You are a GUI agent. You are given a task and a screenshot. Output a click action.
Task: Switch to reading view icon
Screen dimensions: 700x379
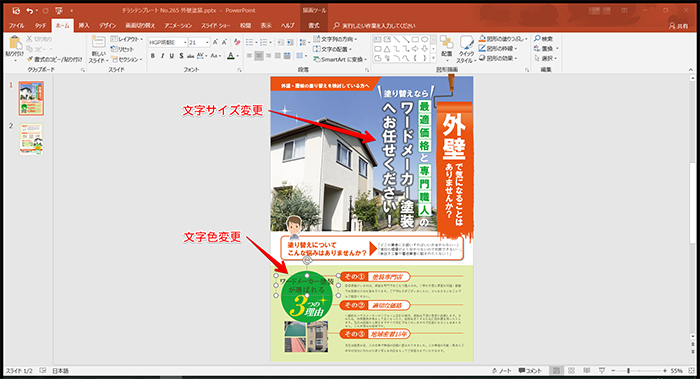pyautogui.click(x=587, y=371)
